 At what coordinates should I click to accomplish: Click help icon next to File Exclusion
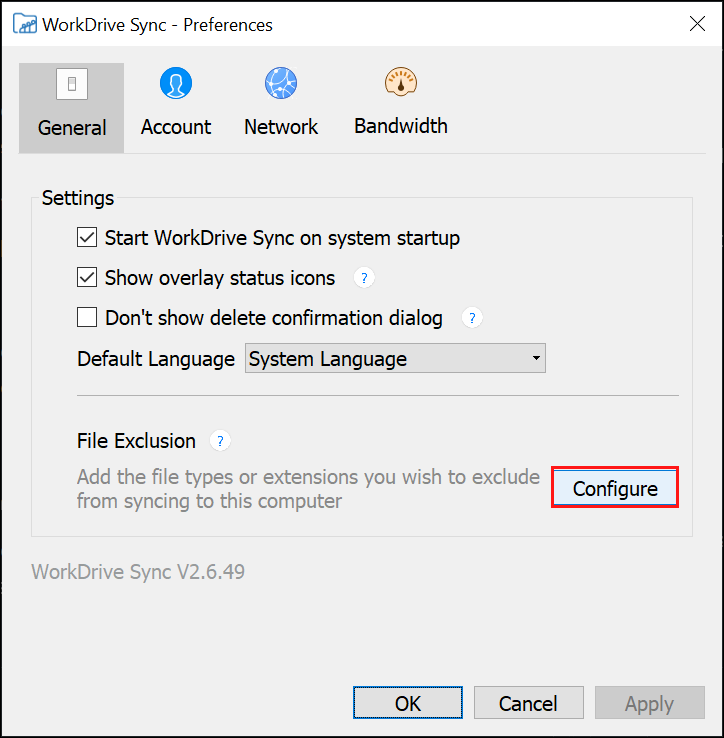pyautogui.click(x=220, y=441)
